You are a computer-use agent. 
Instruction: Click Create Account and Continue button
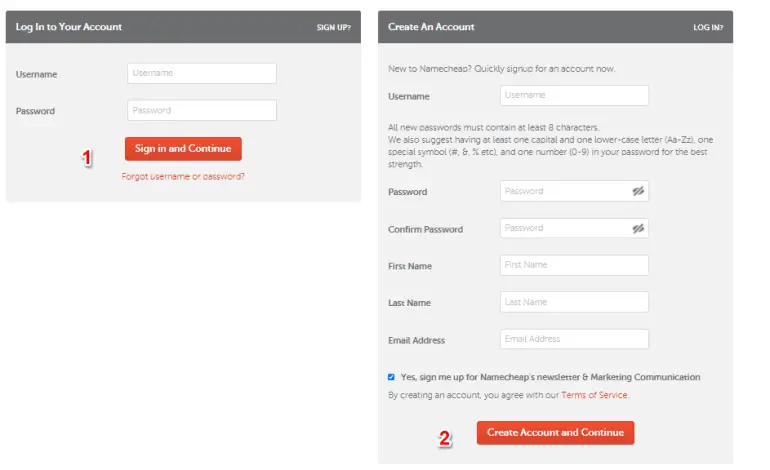pos(555,433)
